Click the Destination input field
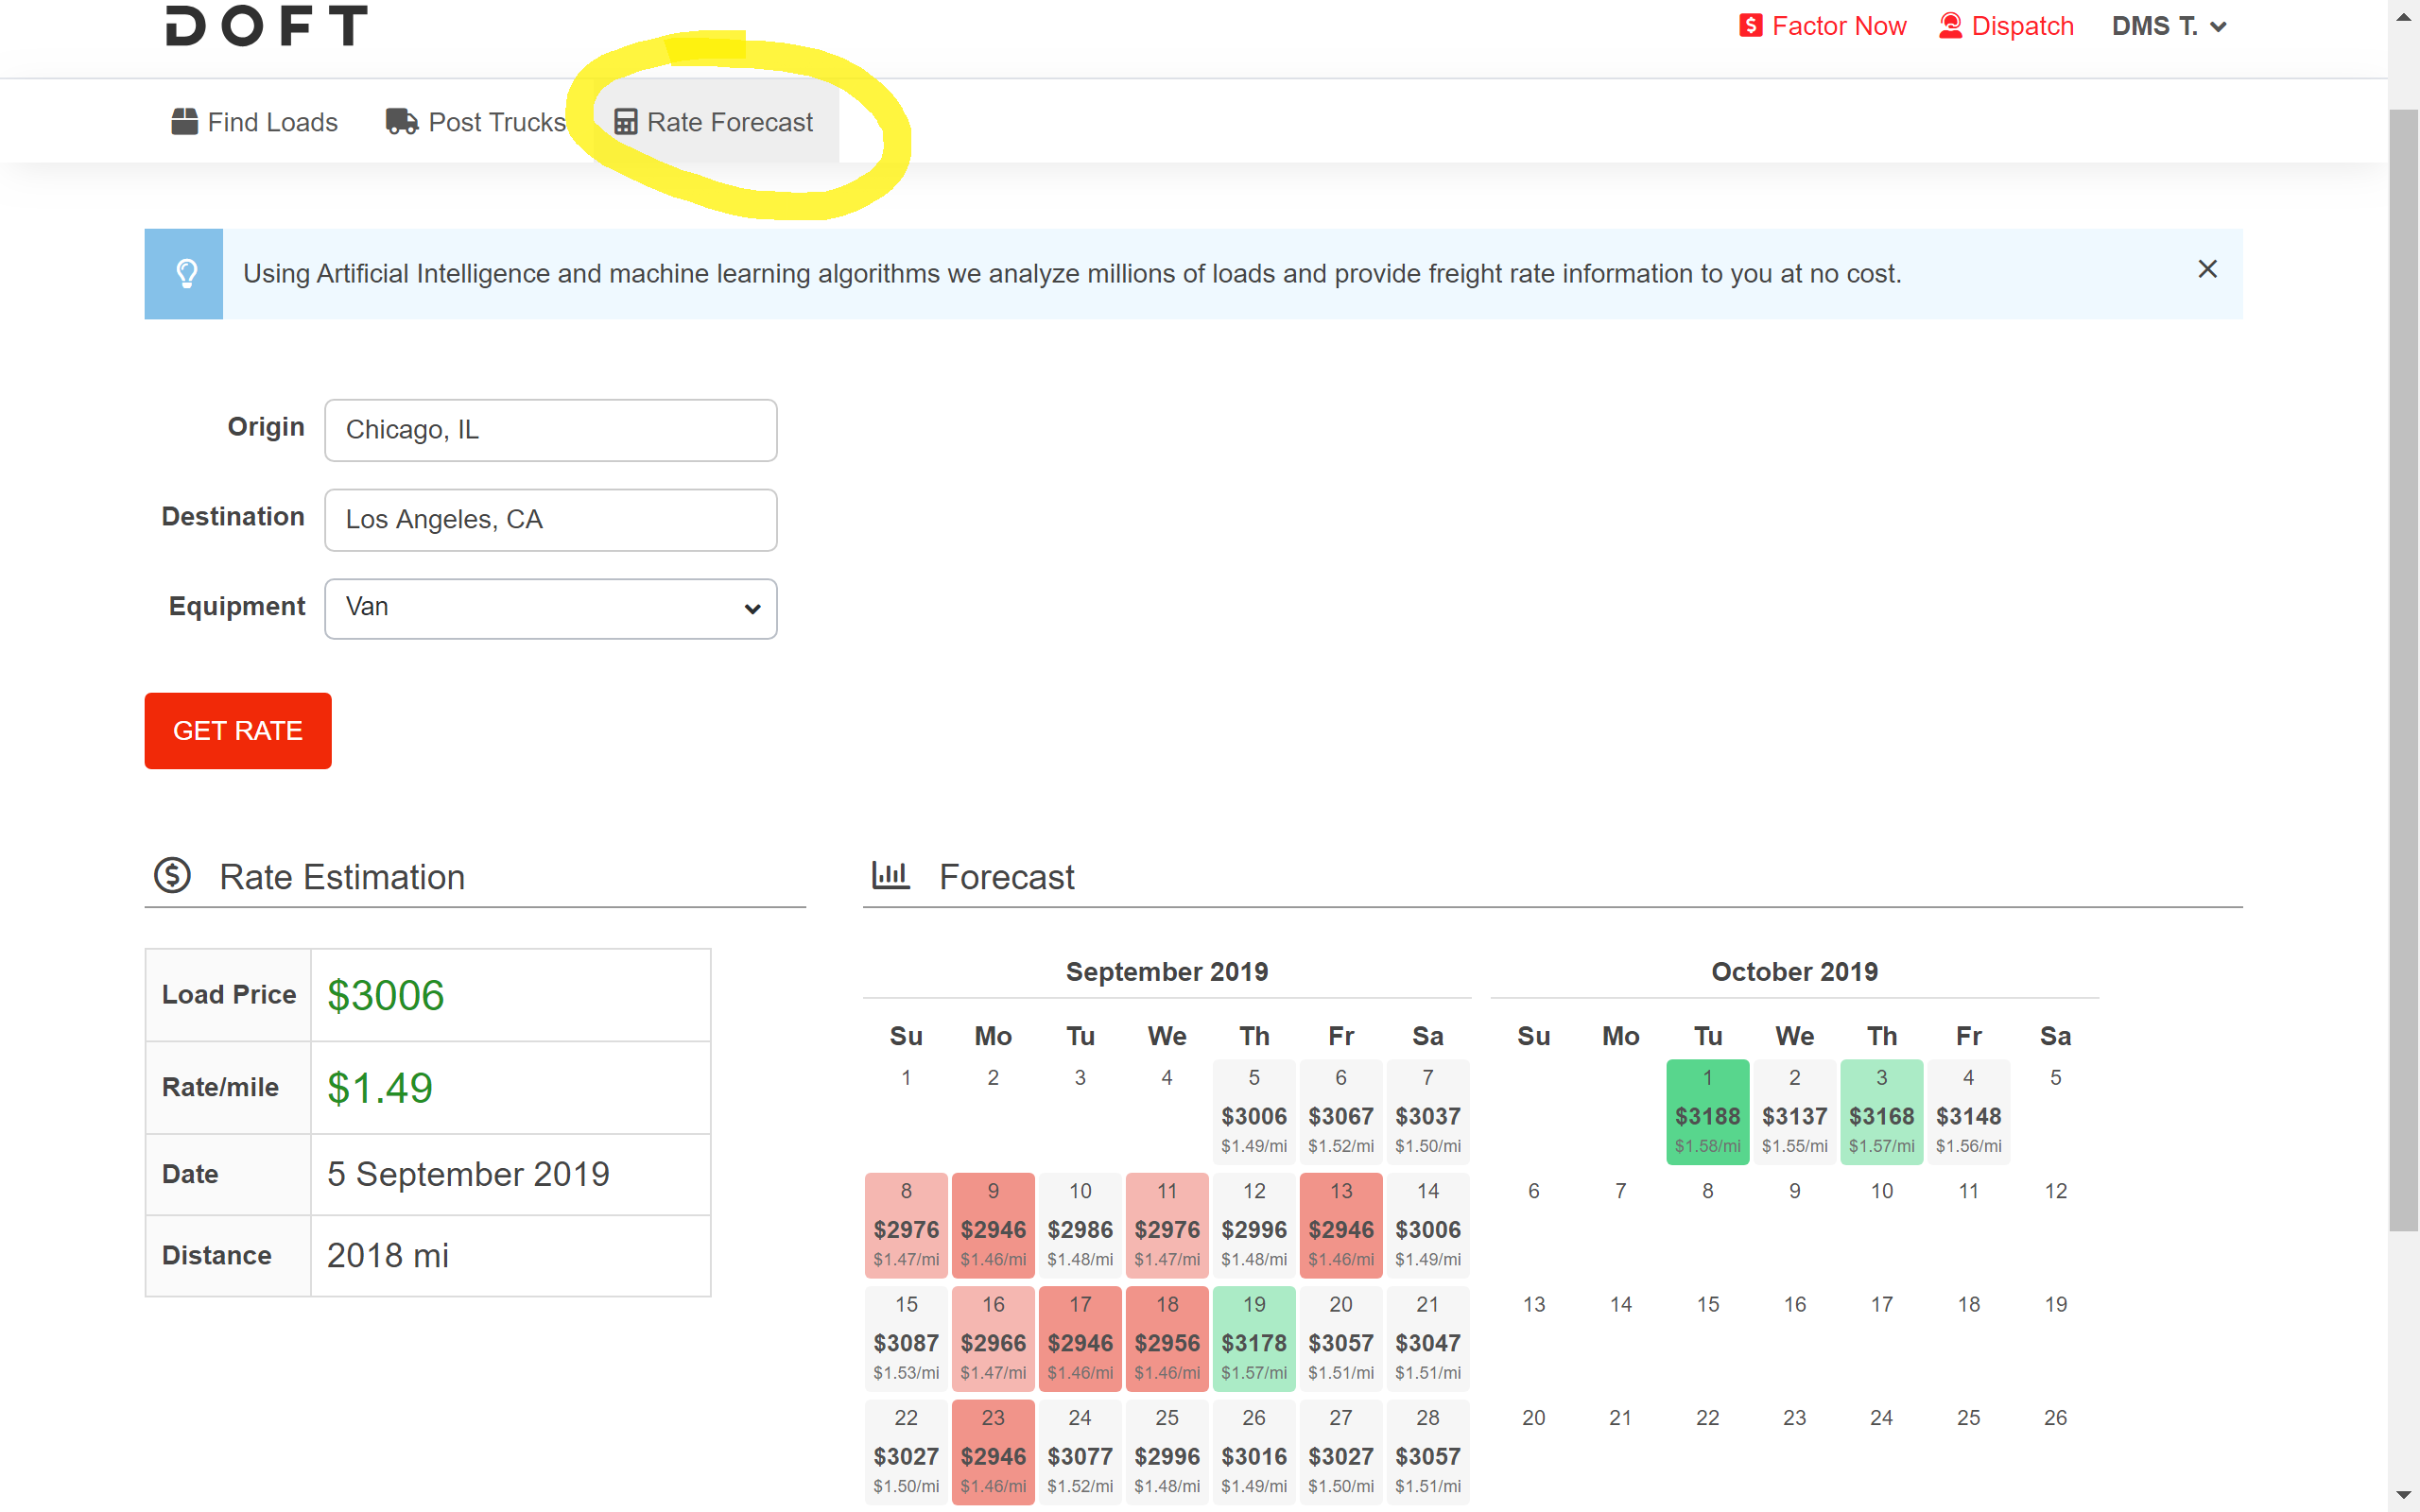The image size is (2420, 1512). click(x=550, y=520)
